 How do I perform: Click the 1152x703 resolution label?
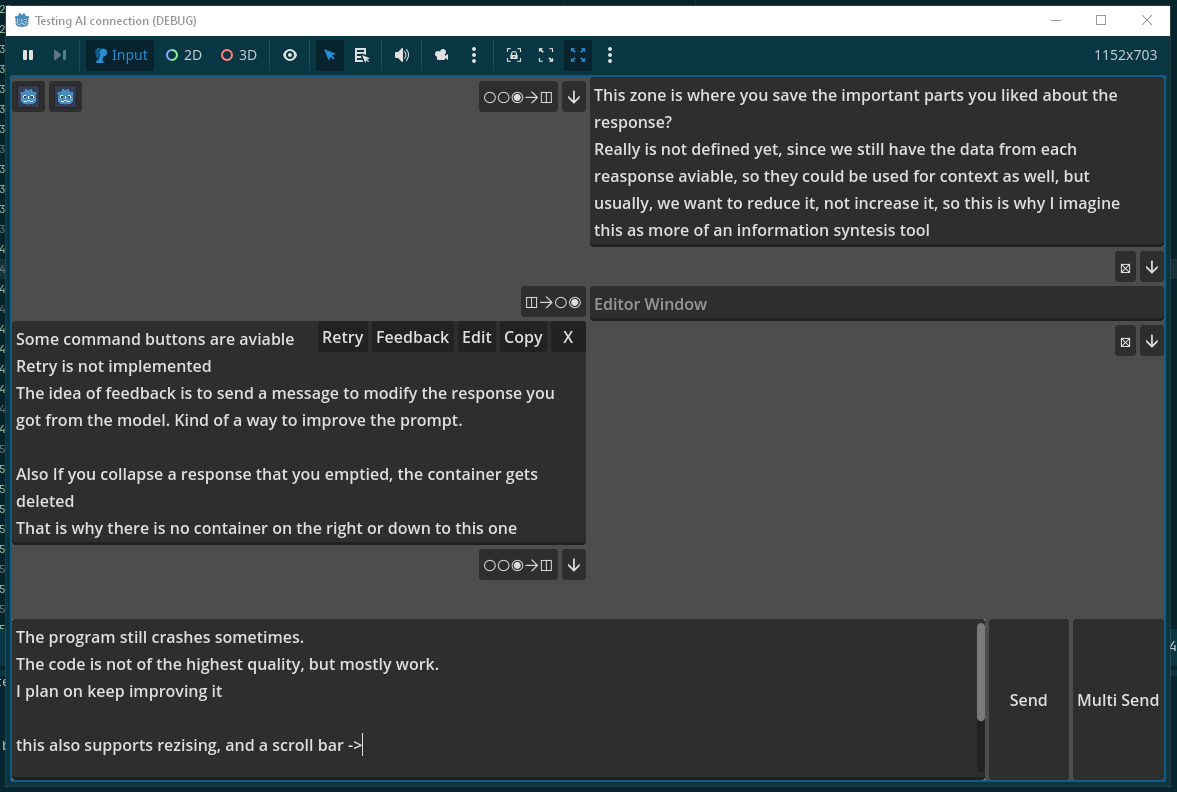[x=1125, y=55]
